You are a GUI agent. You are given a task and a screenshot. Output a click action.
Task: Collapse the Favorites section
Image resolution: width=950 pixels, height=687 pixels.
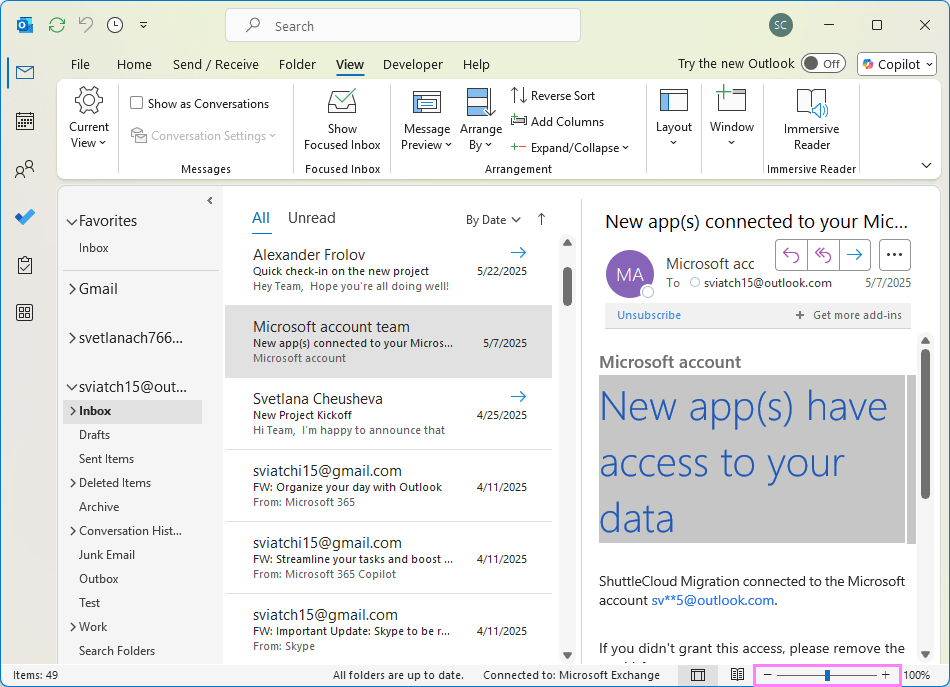pyautogui.click(x=71, y=222)
